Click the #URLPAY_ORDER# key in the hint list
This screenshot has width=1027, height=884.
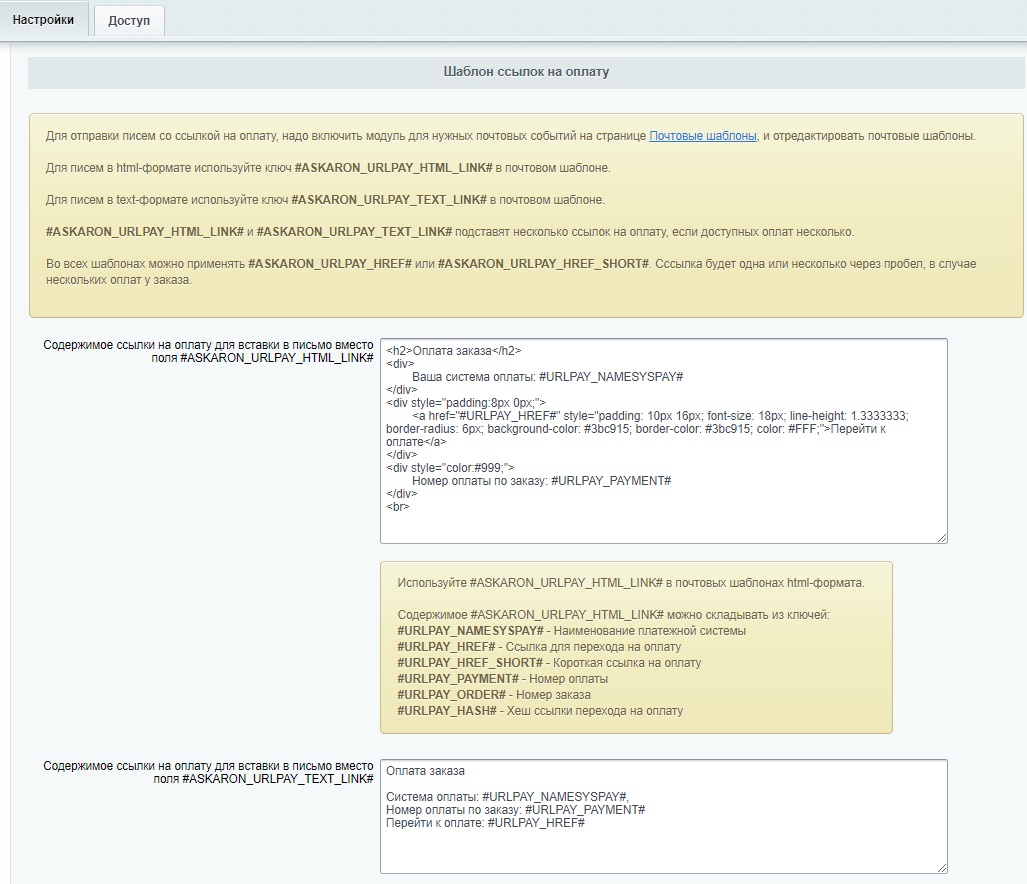pyautogui.click(x=451, y=695)
